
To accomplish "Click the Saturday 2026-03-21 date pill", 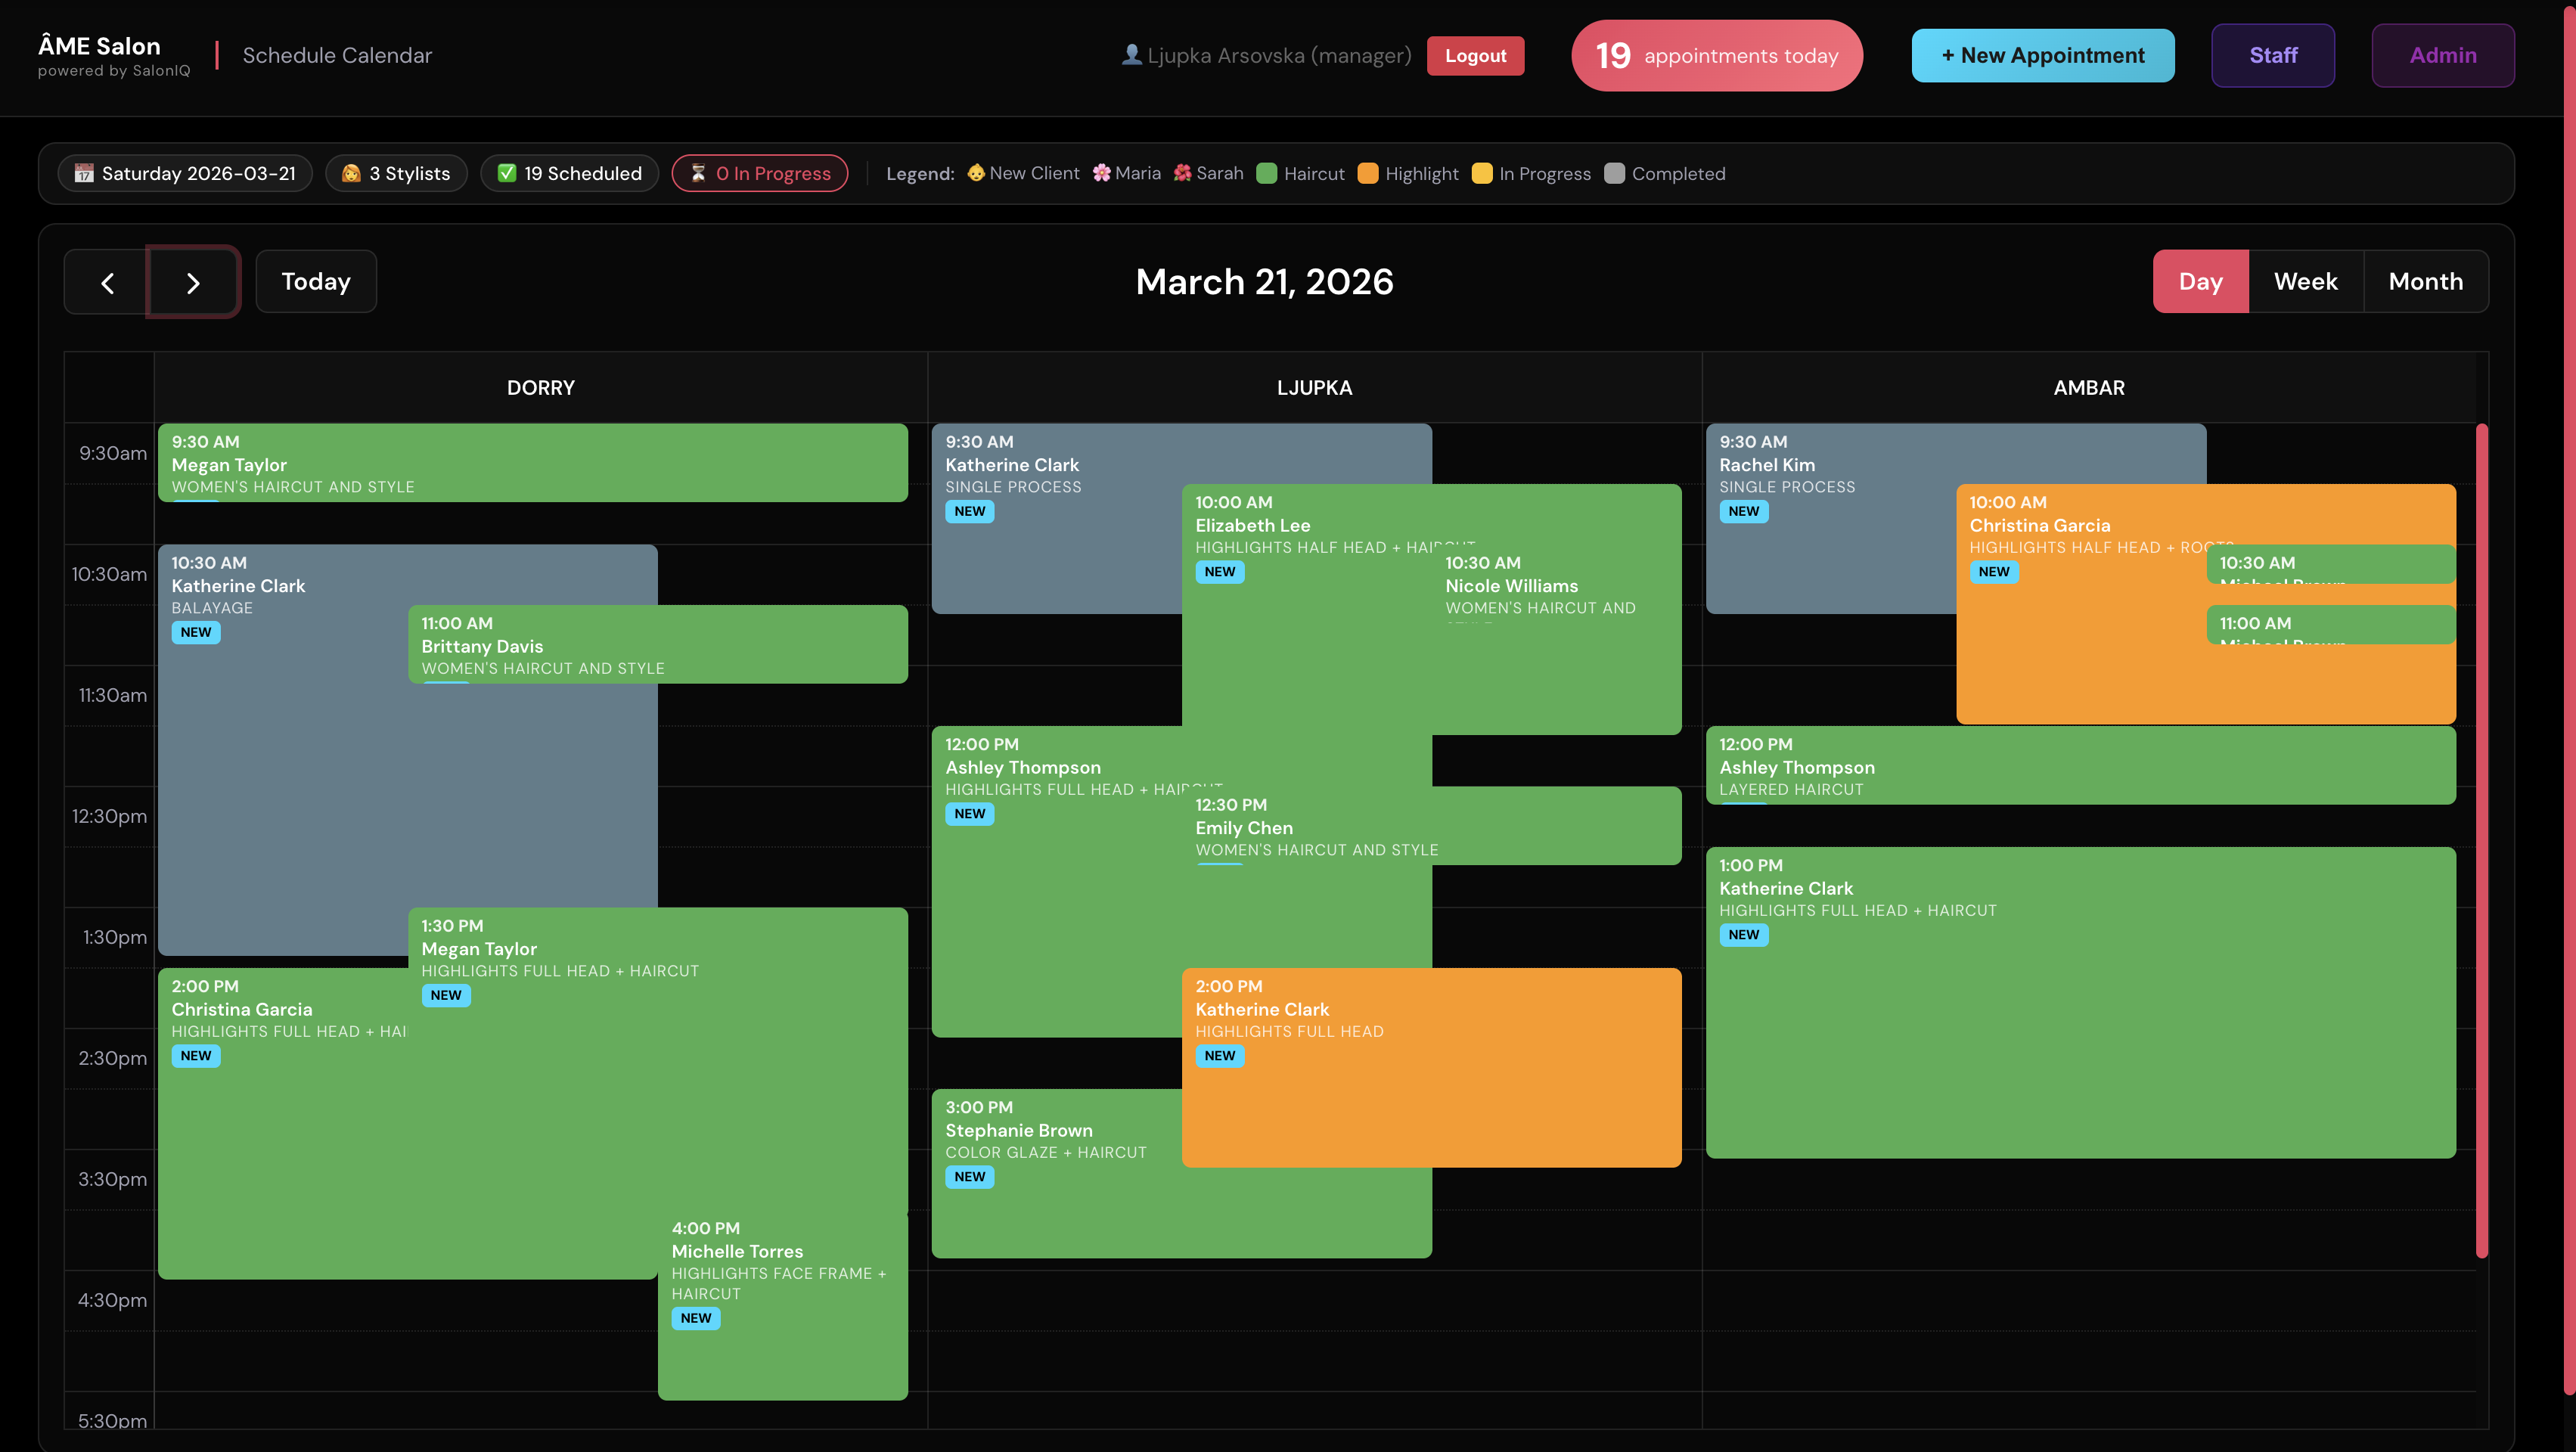I will coord(185,173).
